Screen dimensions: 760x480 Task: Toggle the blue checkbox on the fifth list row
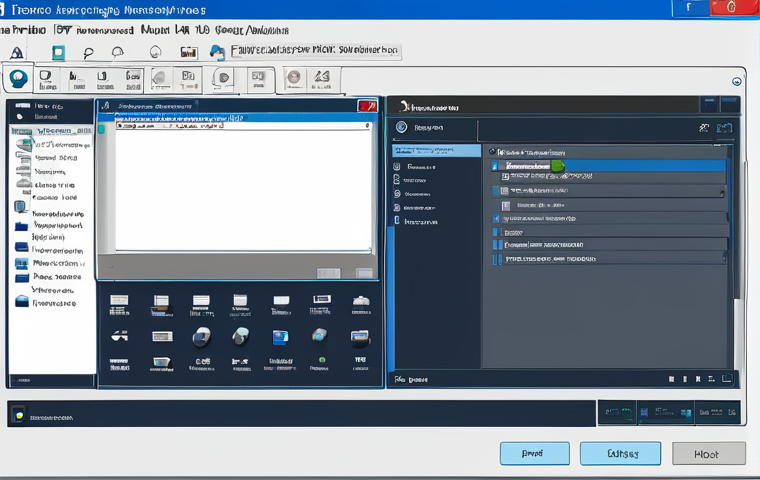click(x=496, y=219)
